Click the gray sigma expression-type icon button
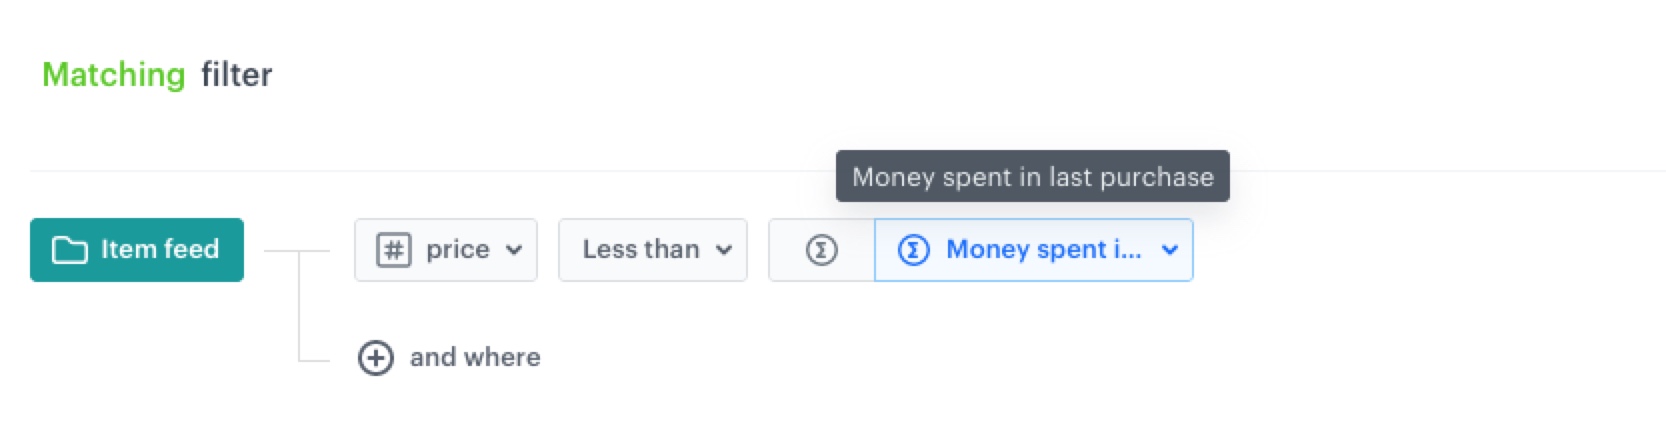1666x432 pixels. 821,250
